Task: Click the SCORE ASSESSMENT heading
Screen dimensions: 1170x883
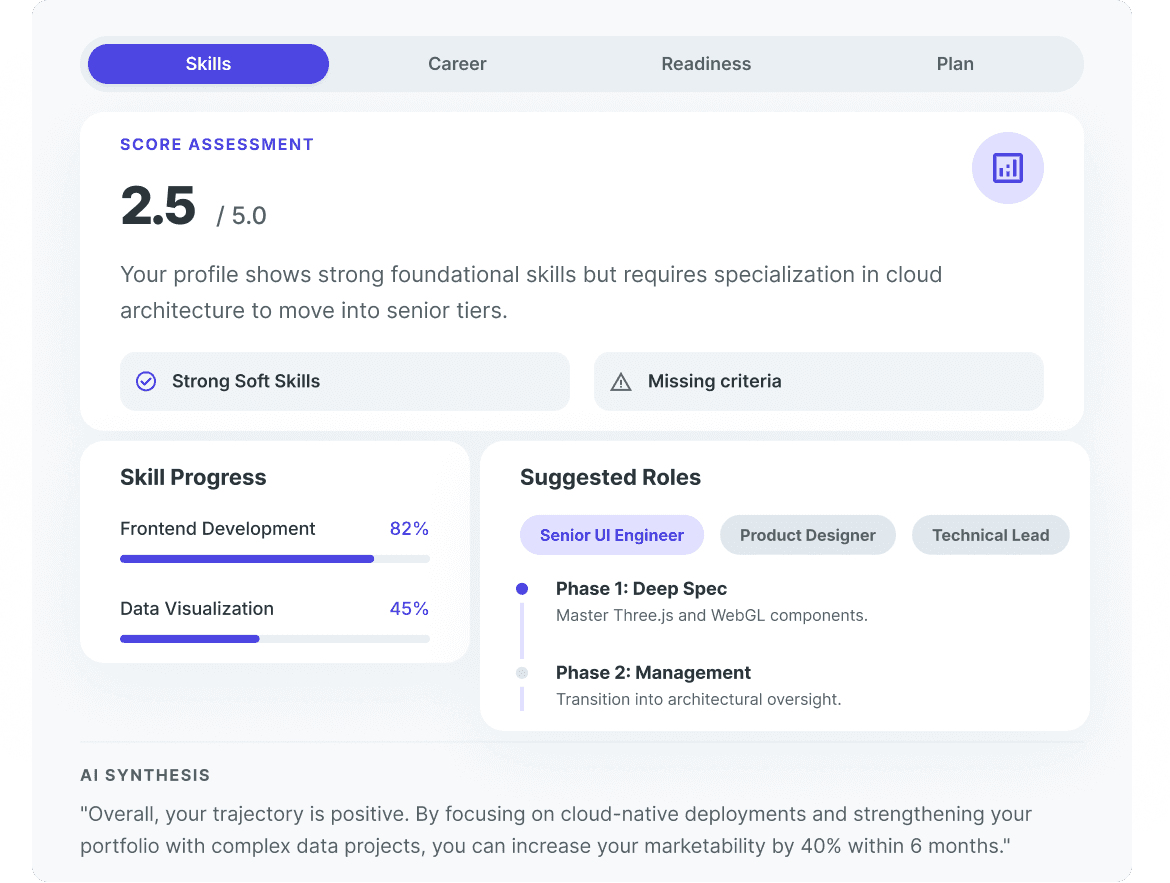Action: pos(217,145)
